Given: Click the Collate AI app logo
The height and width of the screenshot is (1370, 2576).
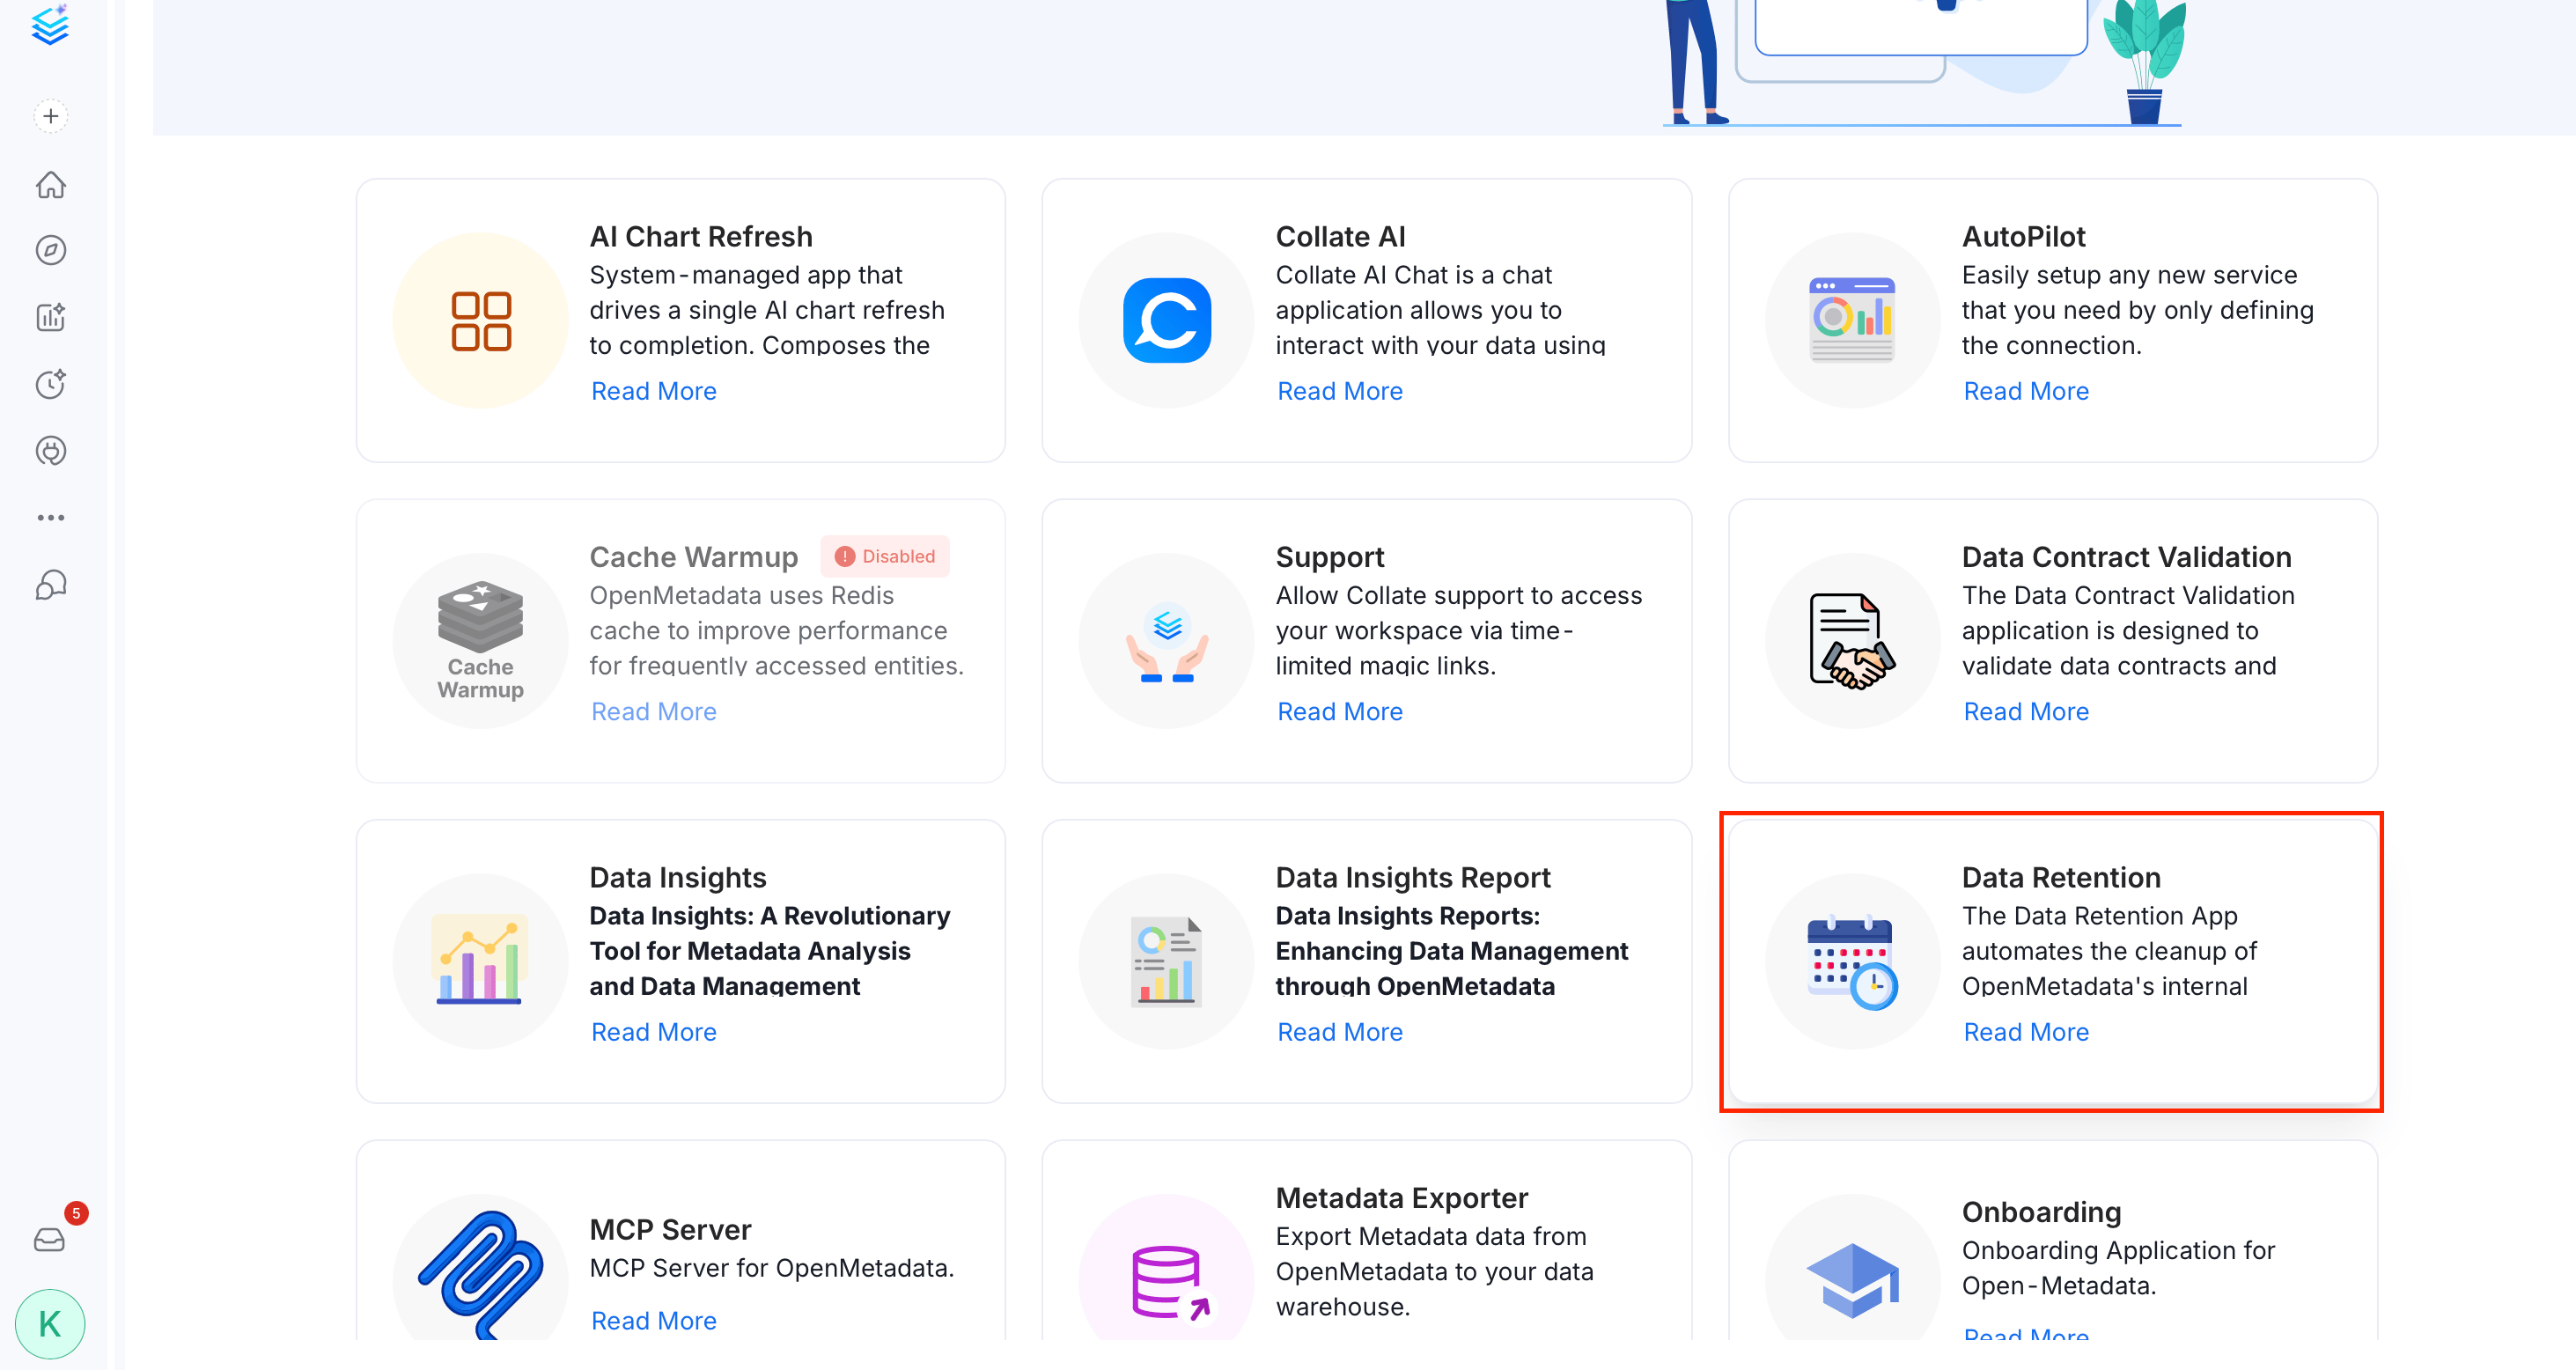Looking at the screenshot, I should pos(1167,321).
